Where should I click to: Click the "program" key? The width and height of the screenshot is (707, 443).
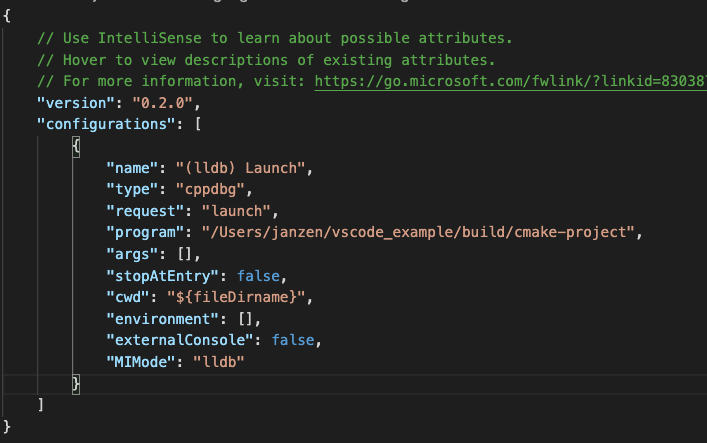tap(145, 232)
